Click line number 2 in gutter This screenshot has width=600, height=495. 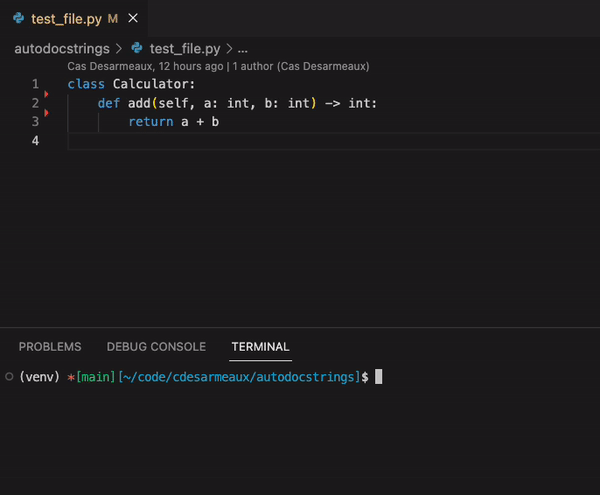point(36,103)
